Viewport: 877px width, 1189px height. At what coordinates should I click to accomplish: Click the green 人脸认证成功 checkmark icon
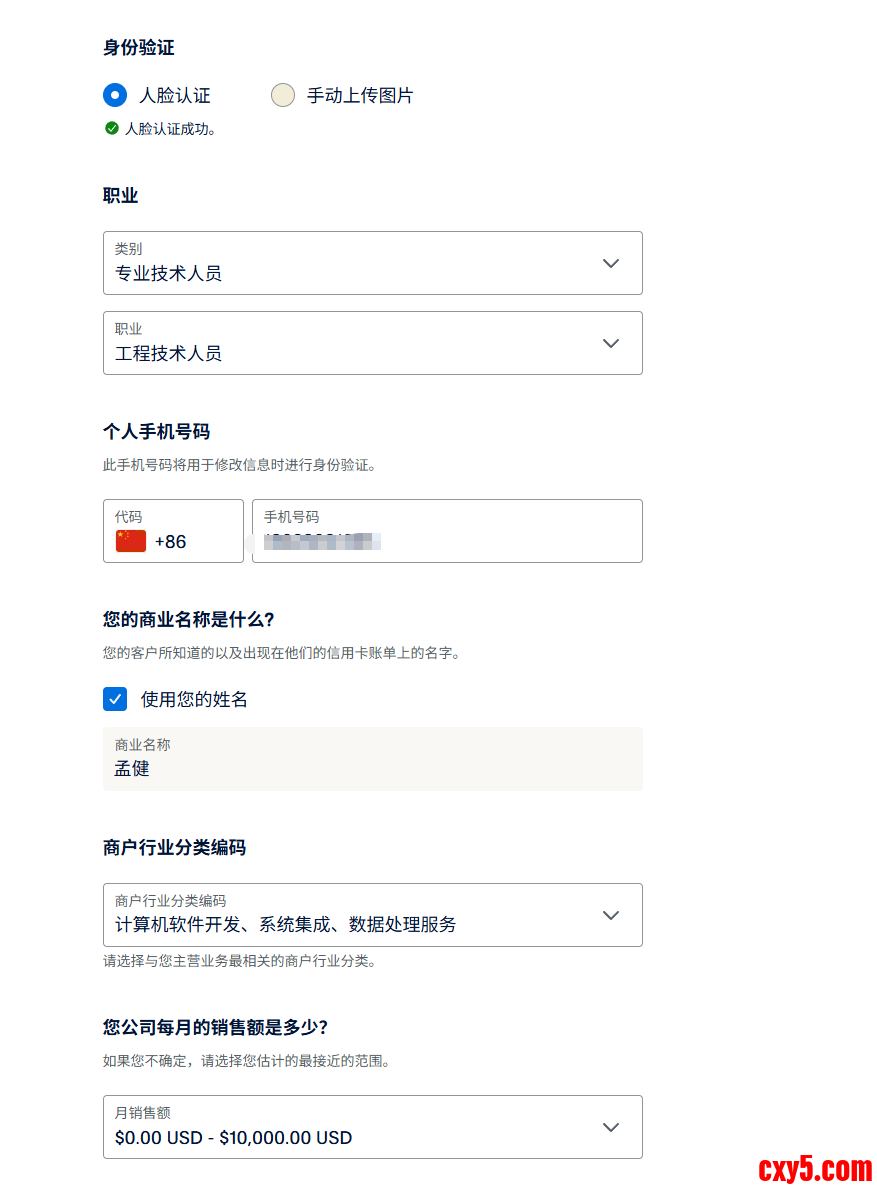click(112, 128)
